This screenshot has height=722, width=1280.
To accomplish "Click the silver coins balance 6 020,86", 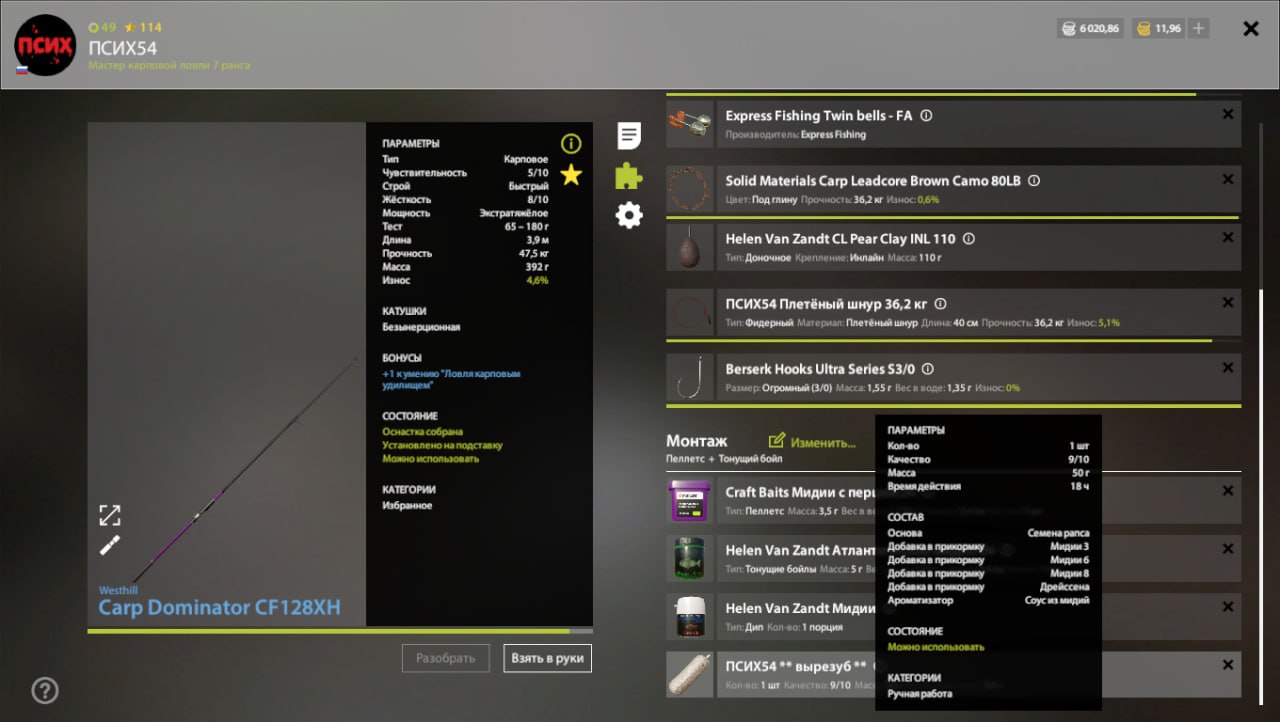I will [1091, 29].
